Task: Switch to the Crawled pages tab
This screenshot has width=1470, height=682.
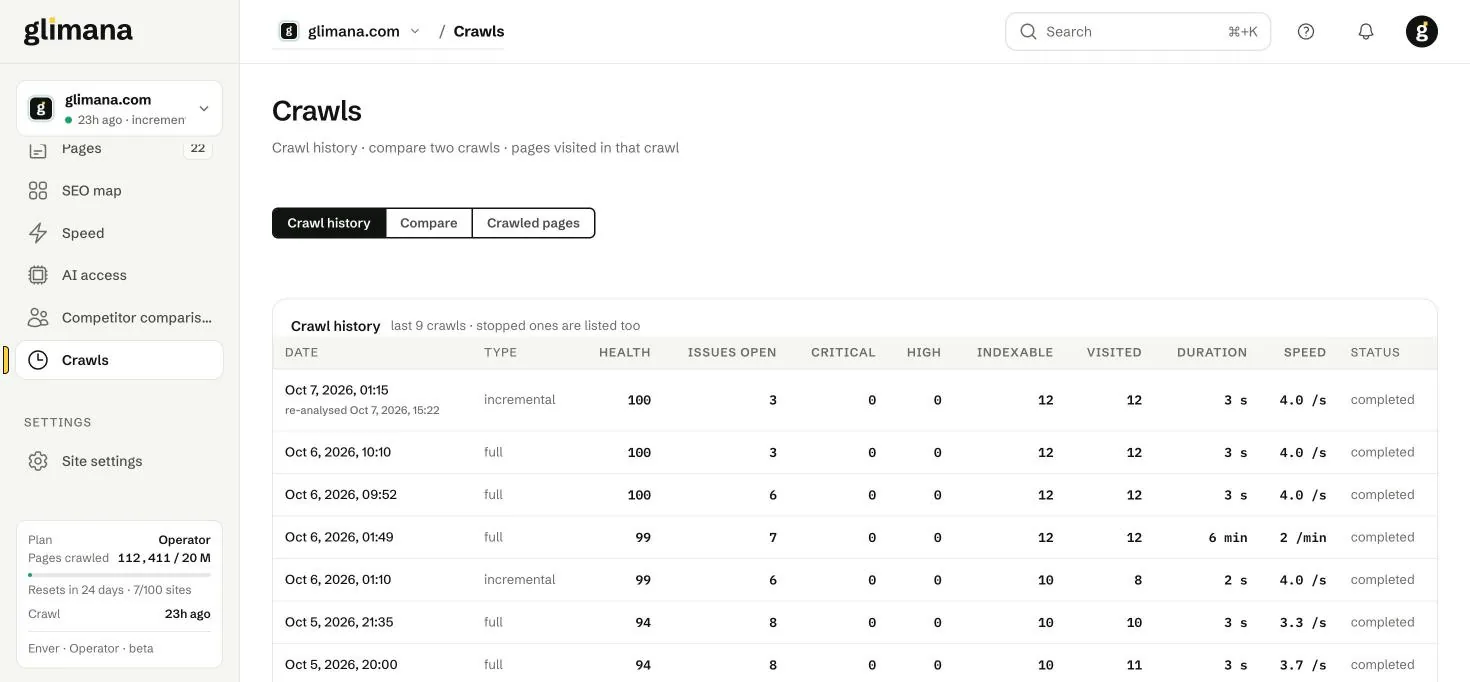Action: (x=533, y=223)
